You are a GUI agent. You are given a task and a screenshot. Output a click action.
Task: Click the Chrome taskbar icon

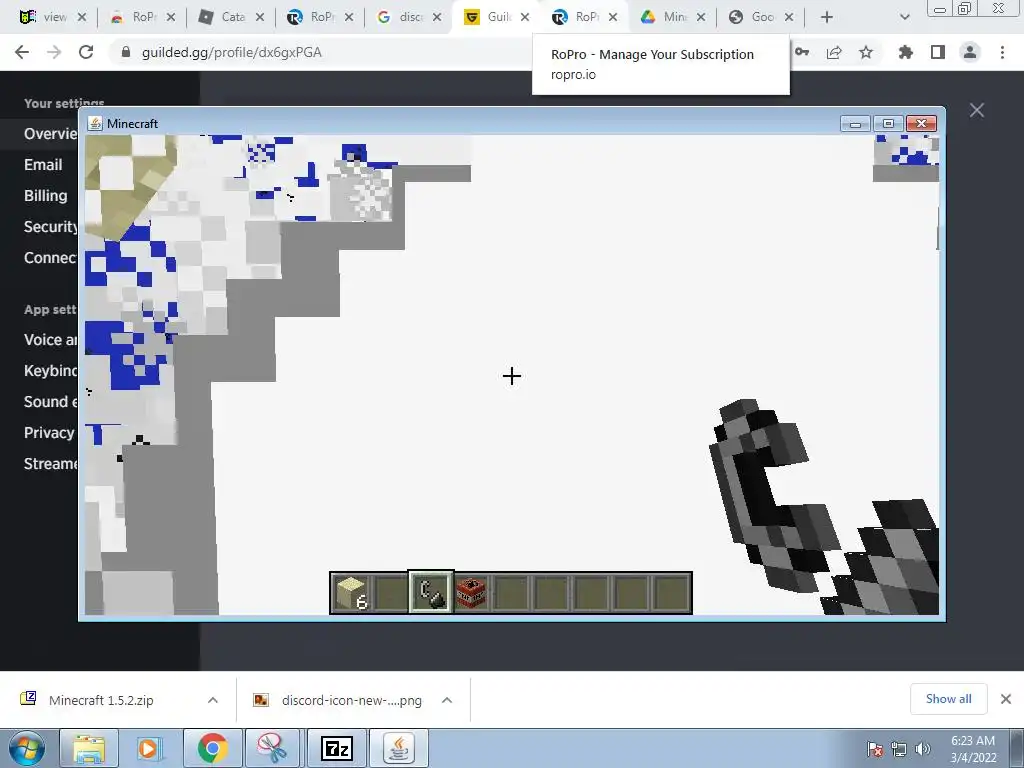click(212, 748)
